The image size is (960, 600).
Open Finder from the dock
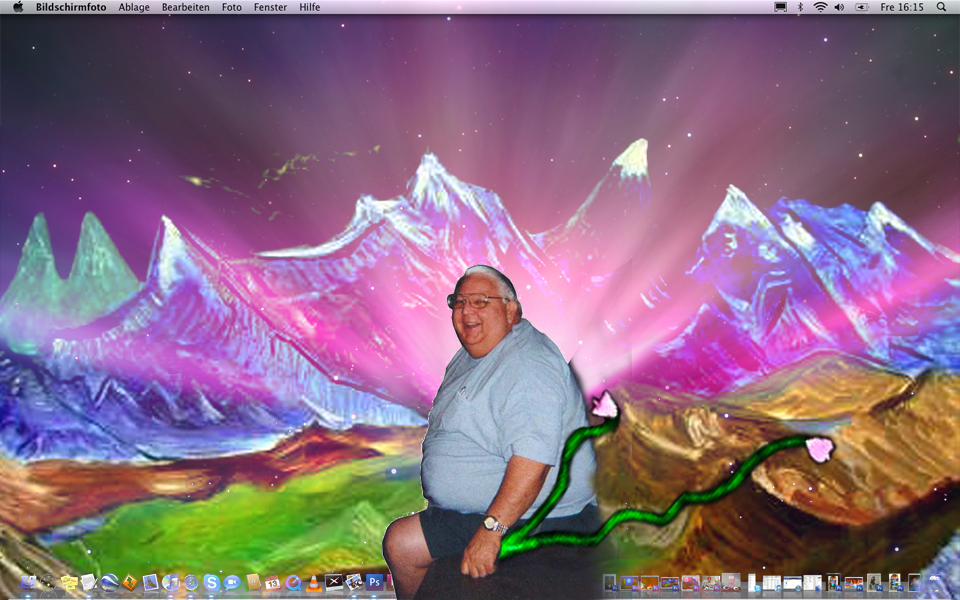point(27,582)
